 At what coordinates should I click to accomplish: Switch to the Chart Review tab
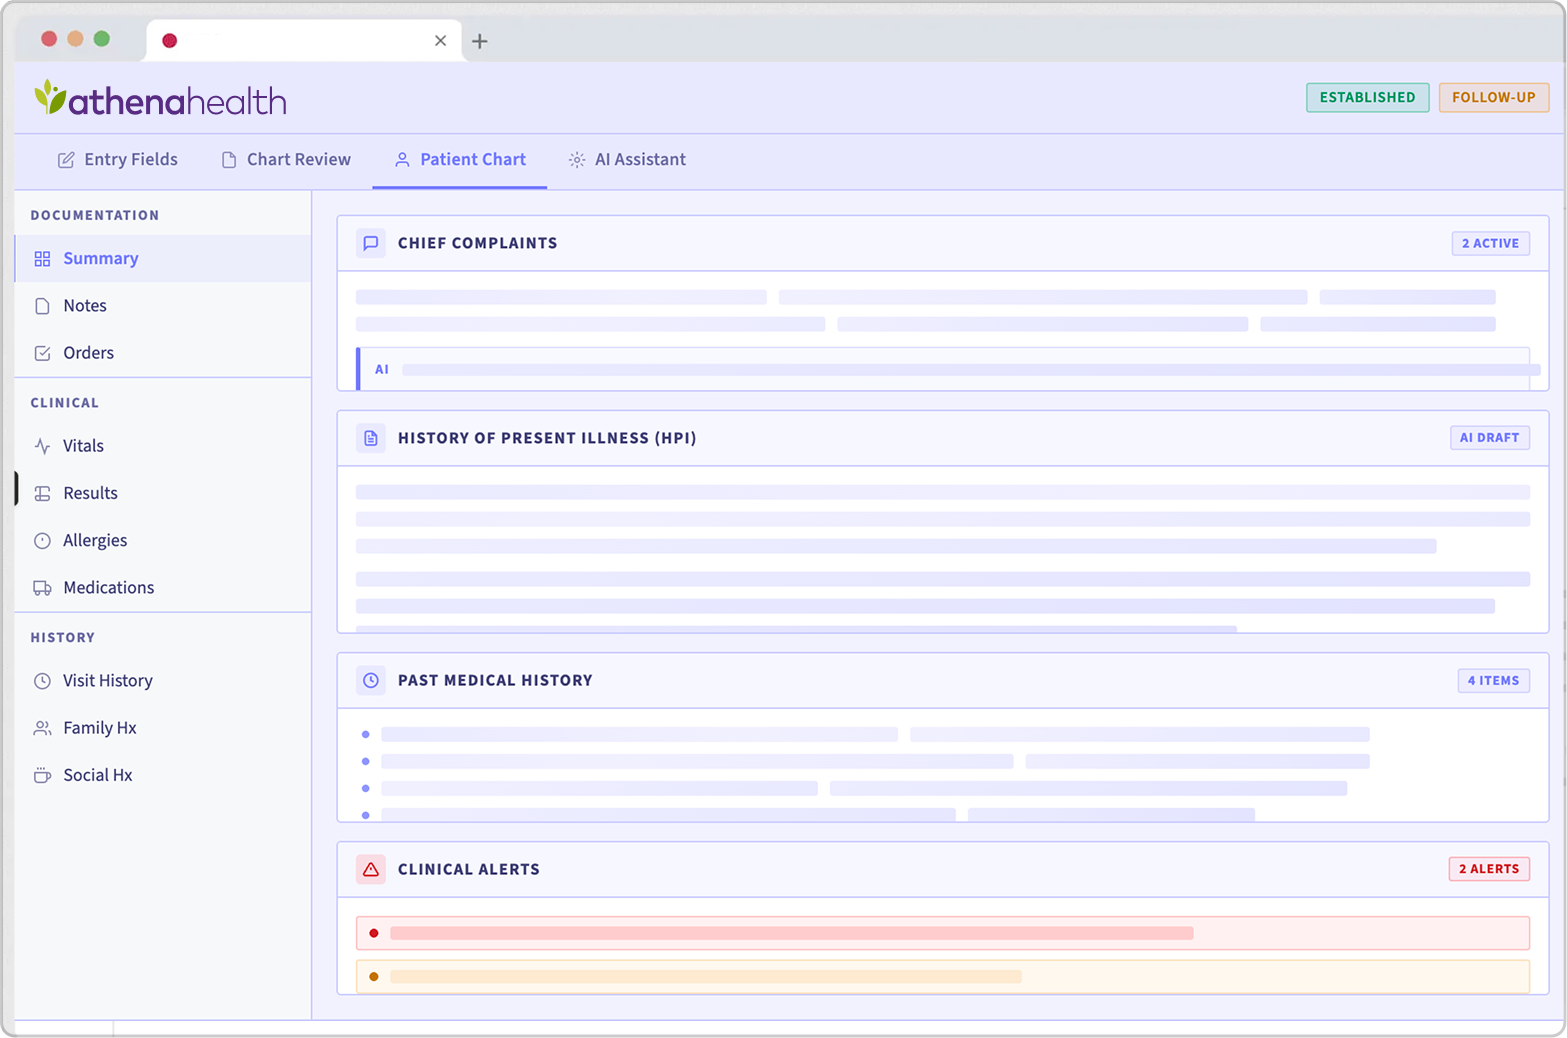click(286, 160)
